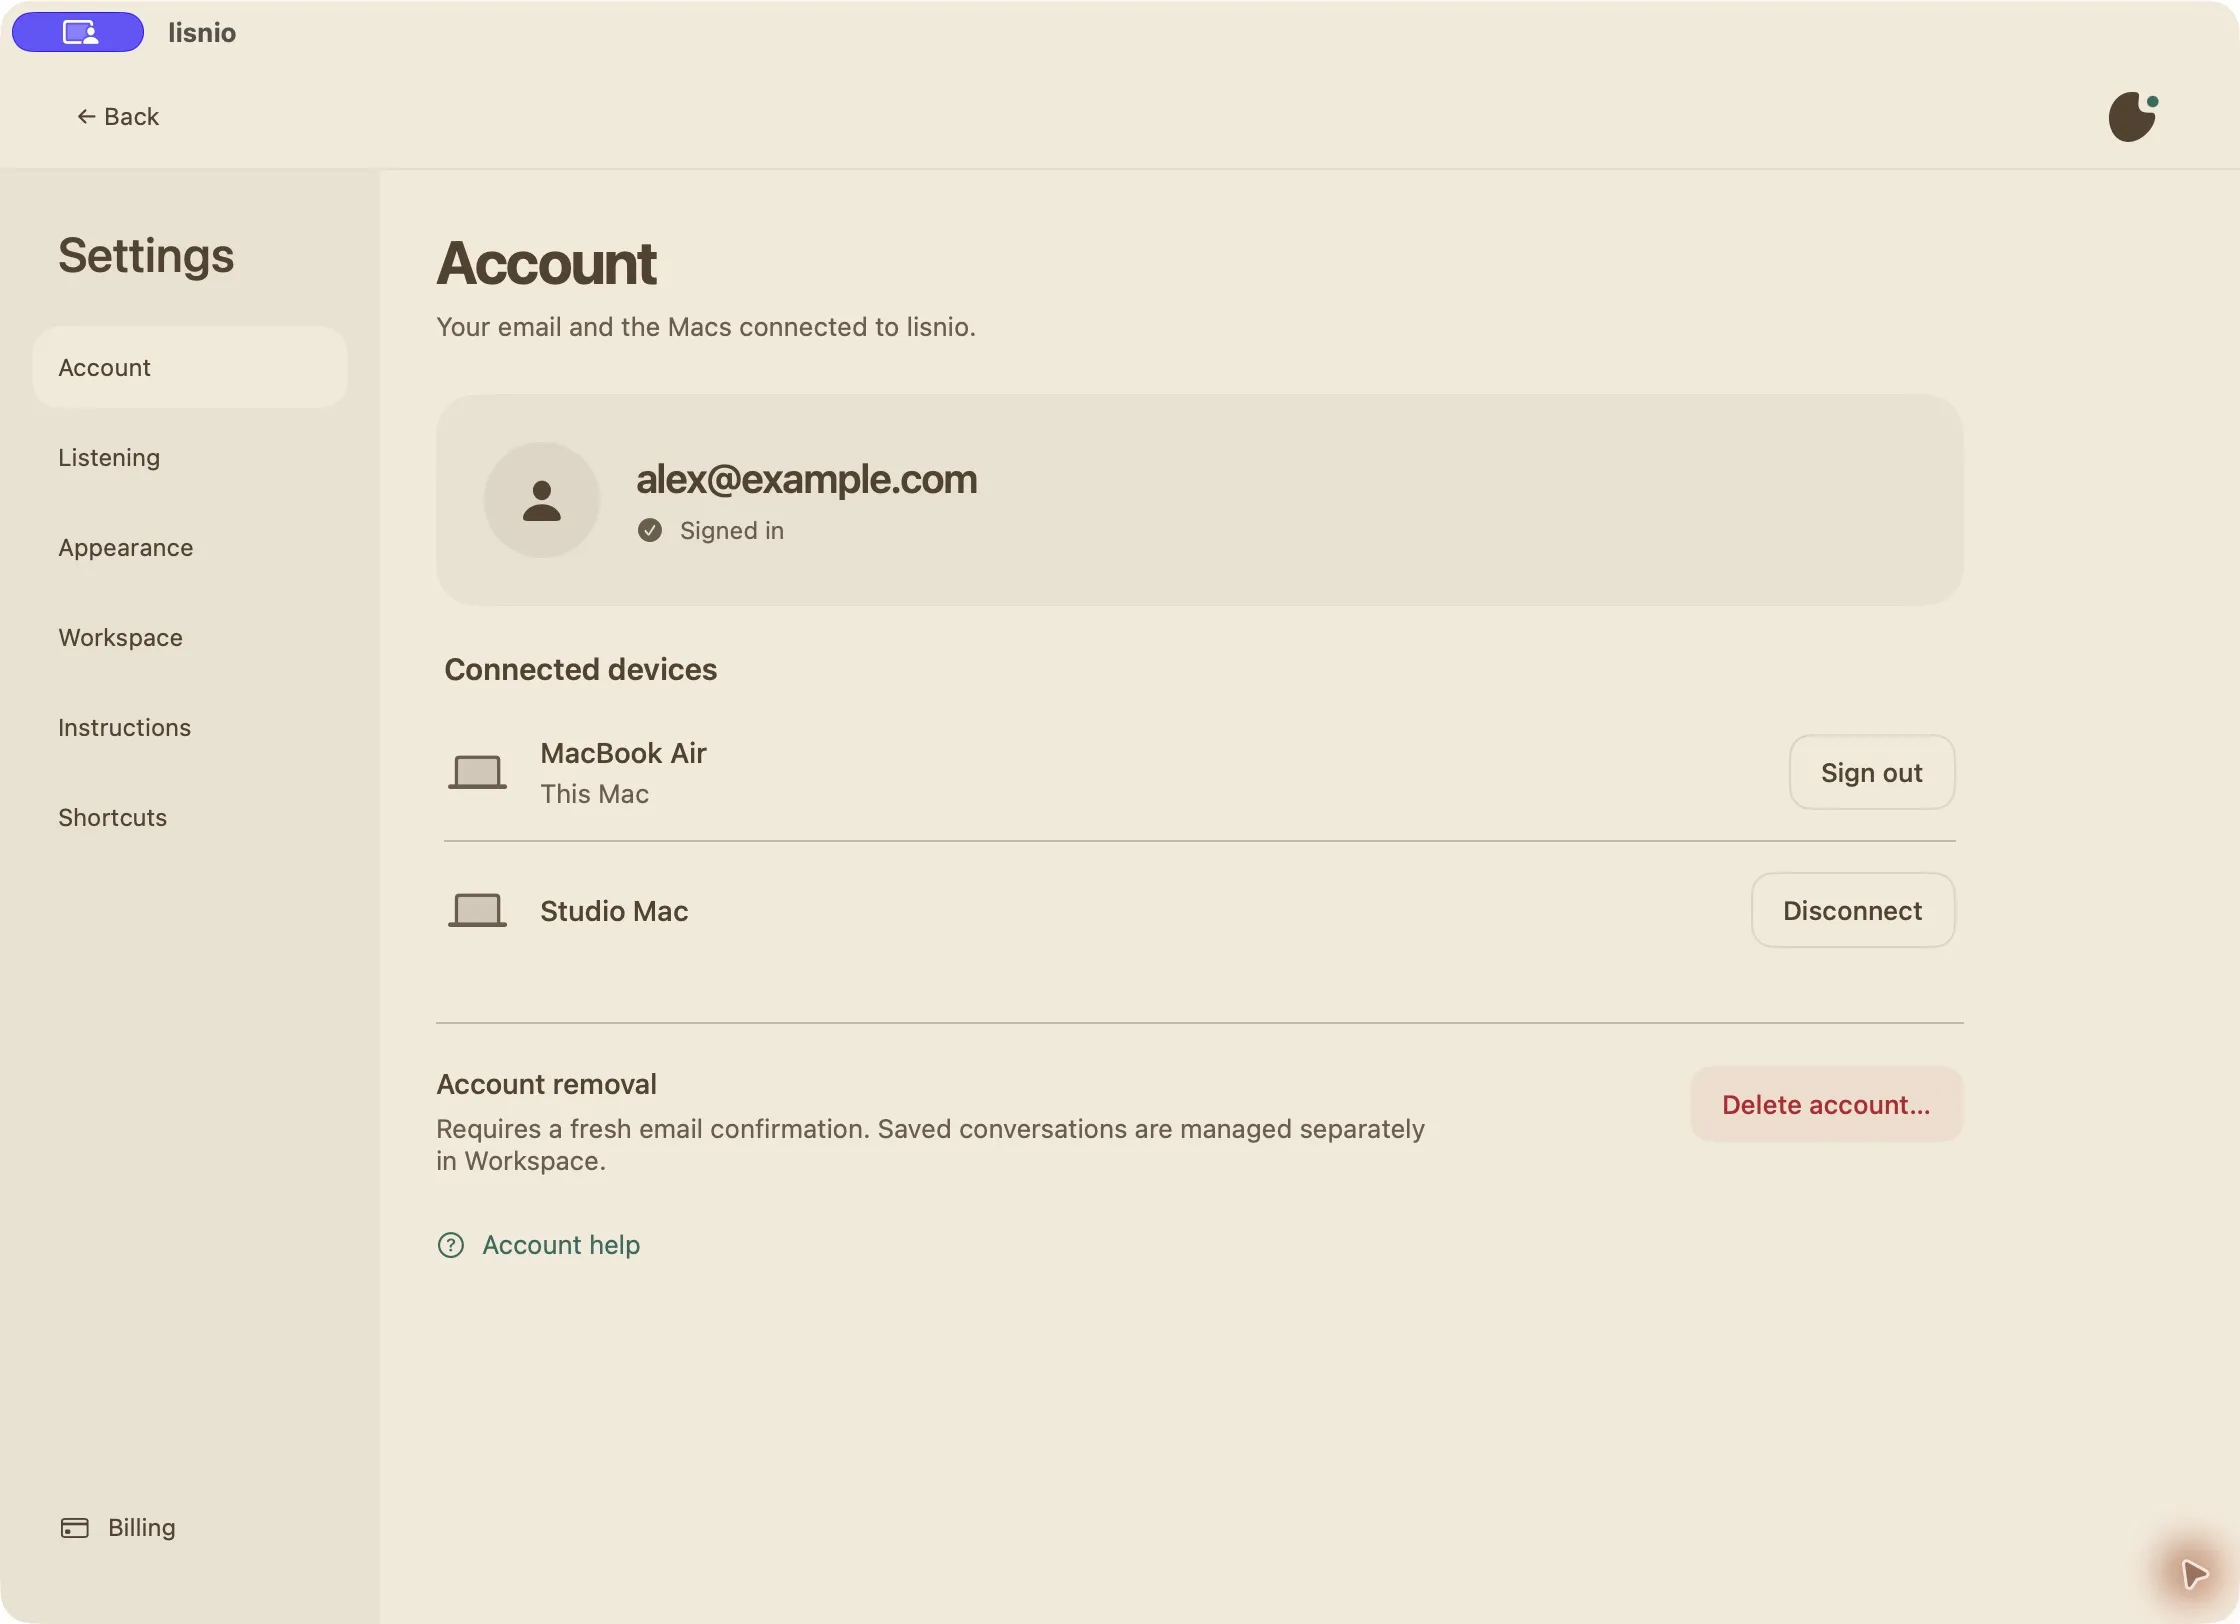Open the Shortcuts settings section

click(x=190, y=817)
